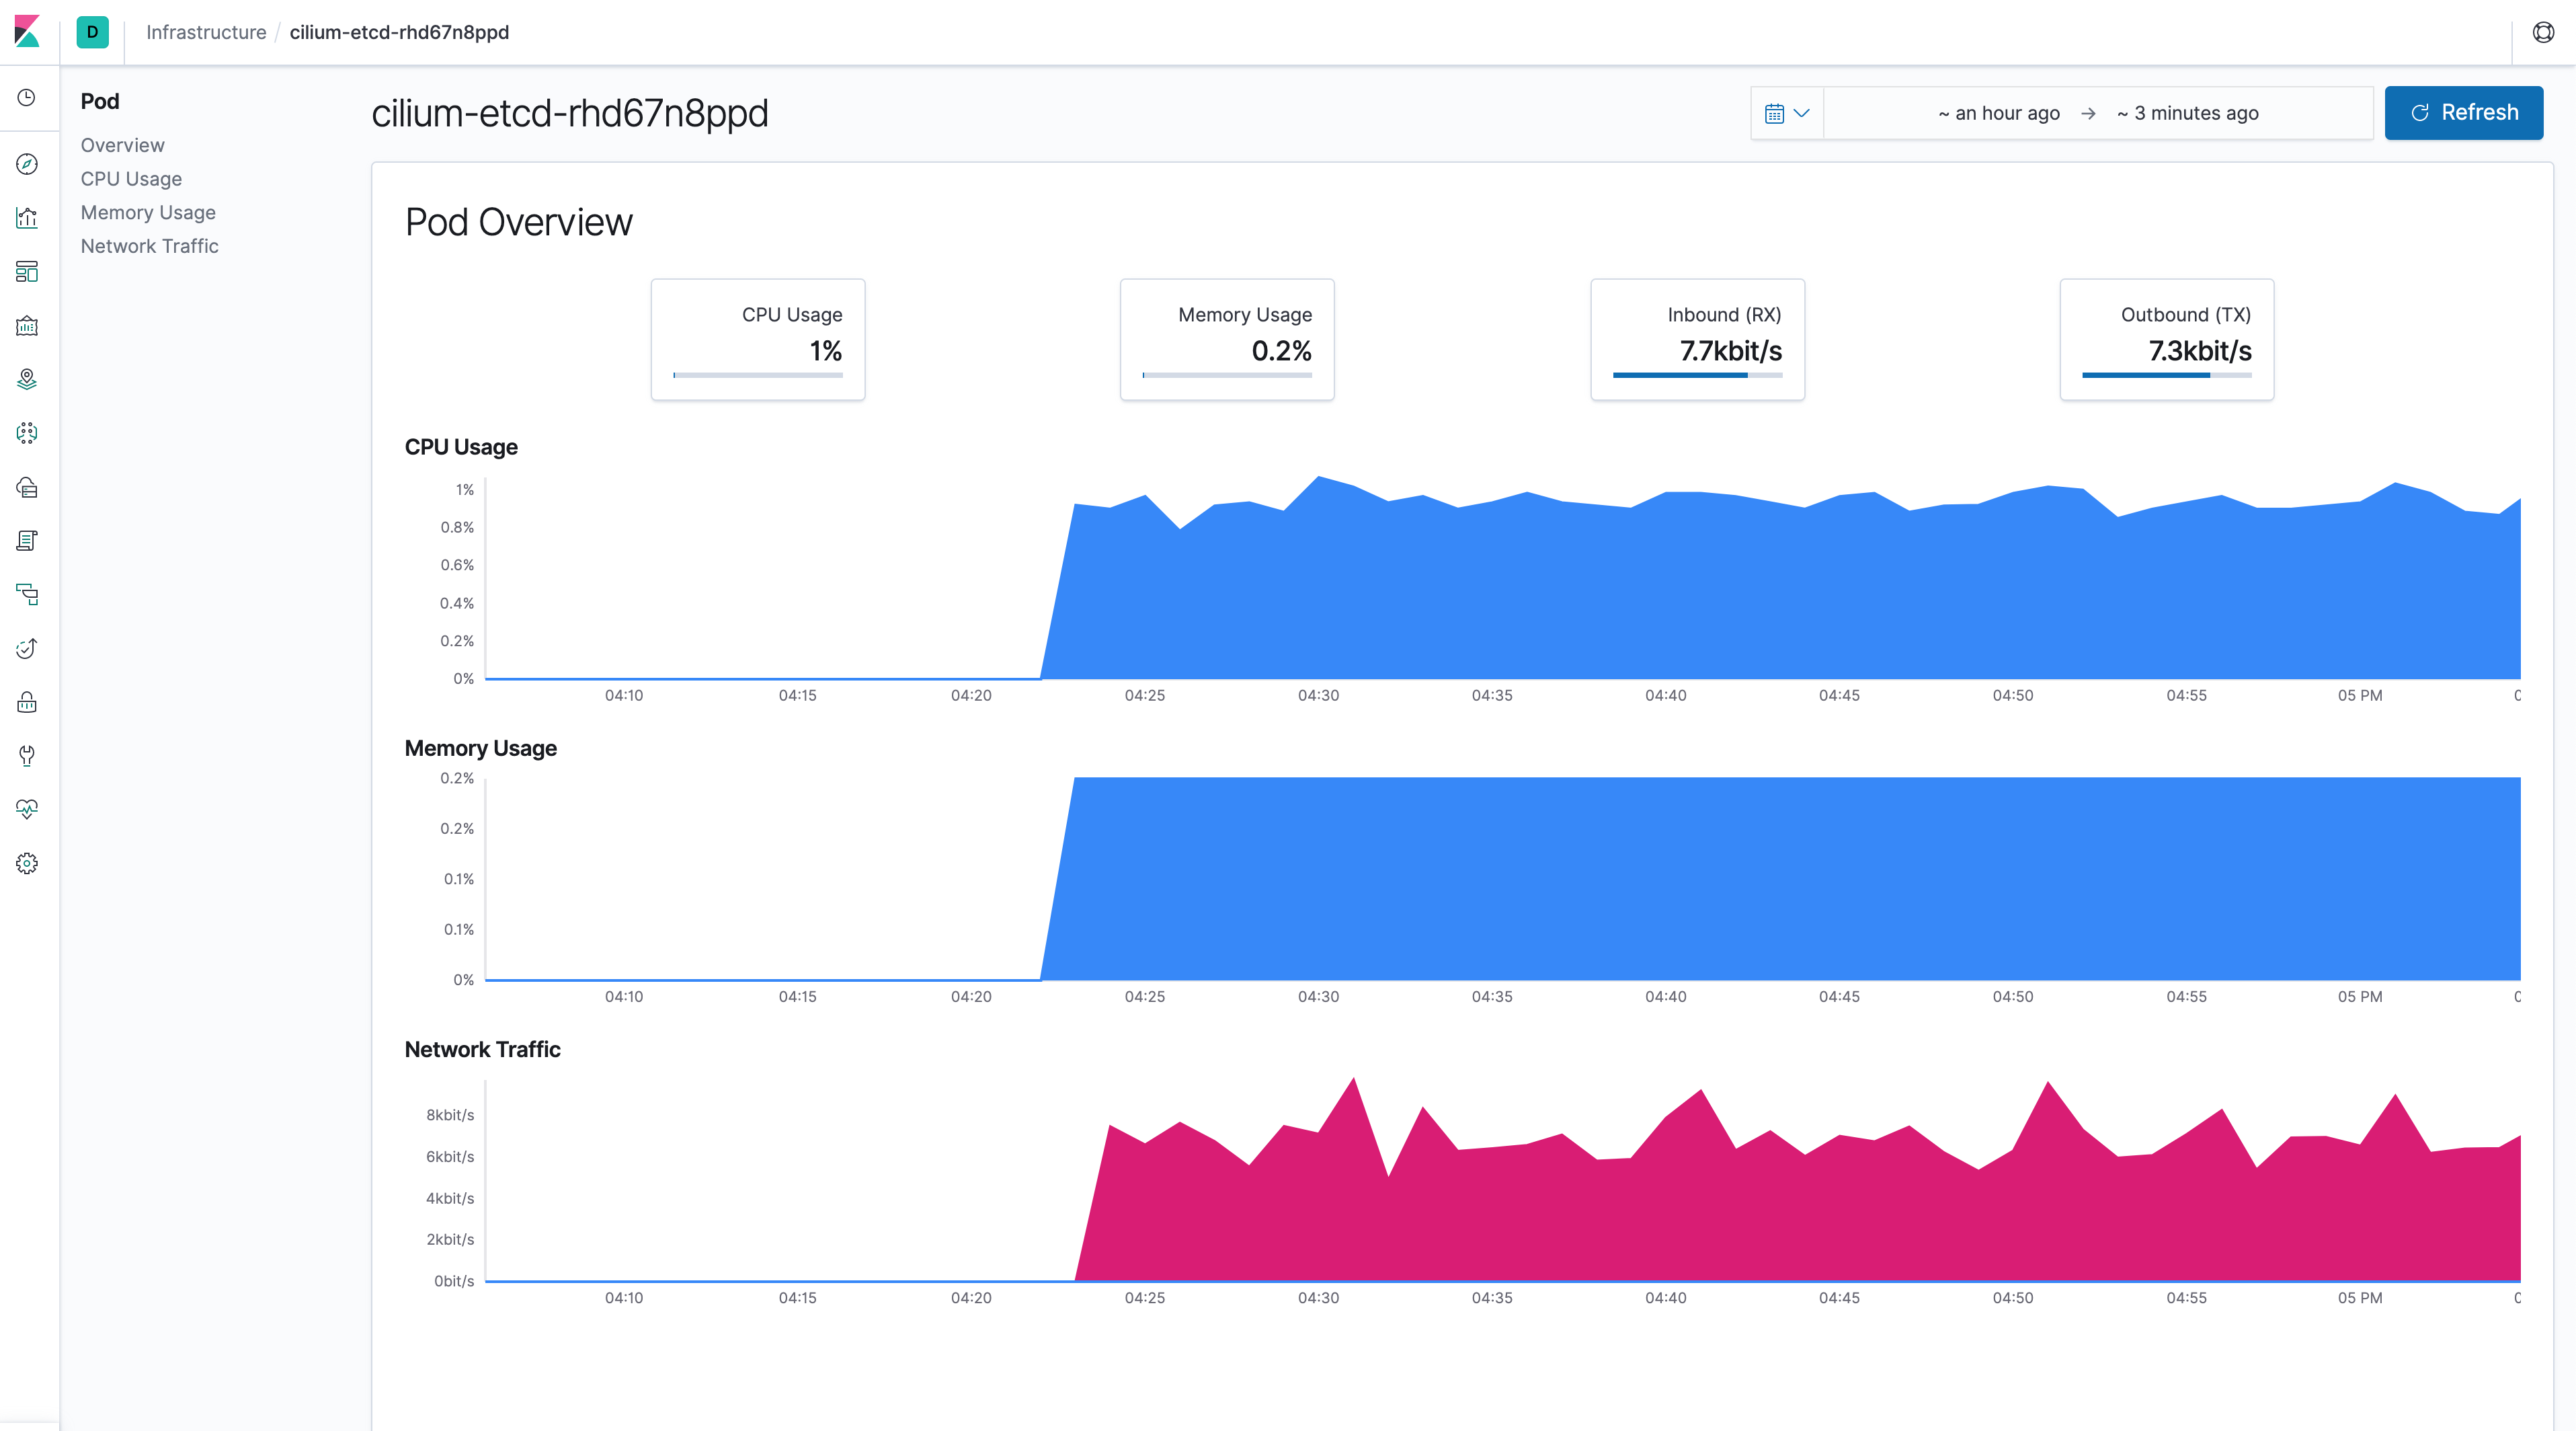Go to Infrastructure breadcrumb link

[x=206, y=32]
